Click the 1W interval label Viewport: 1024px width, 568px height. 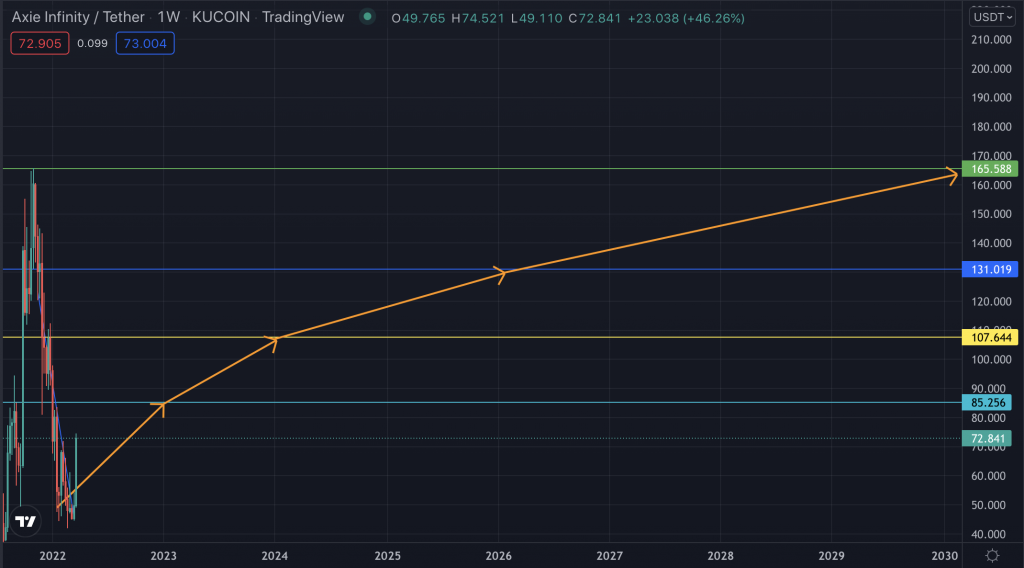[168, 17]
